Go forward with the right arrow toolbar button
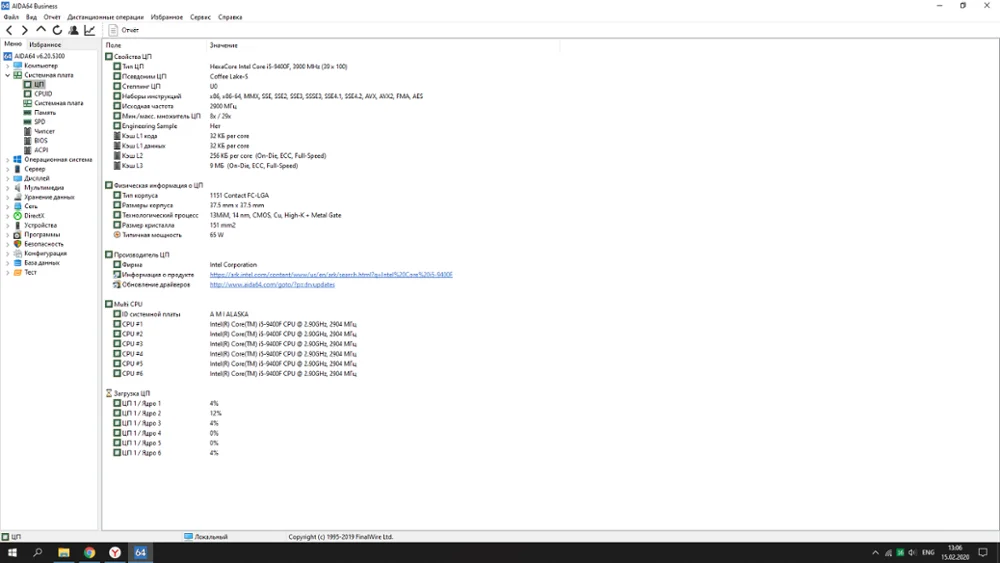This screenshot has width=1000, height=563. (x=24, y=30)
